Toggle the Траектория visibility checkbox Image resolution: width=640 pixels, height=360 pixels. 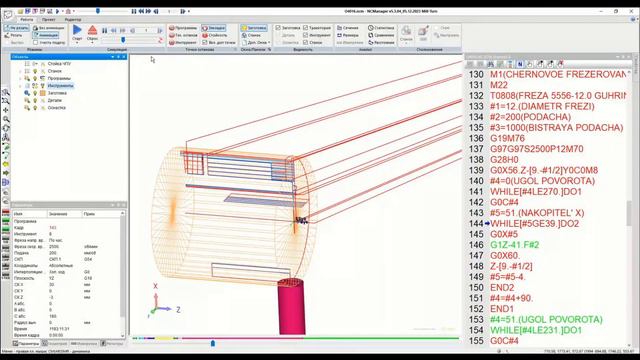[305, 28]
